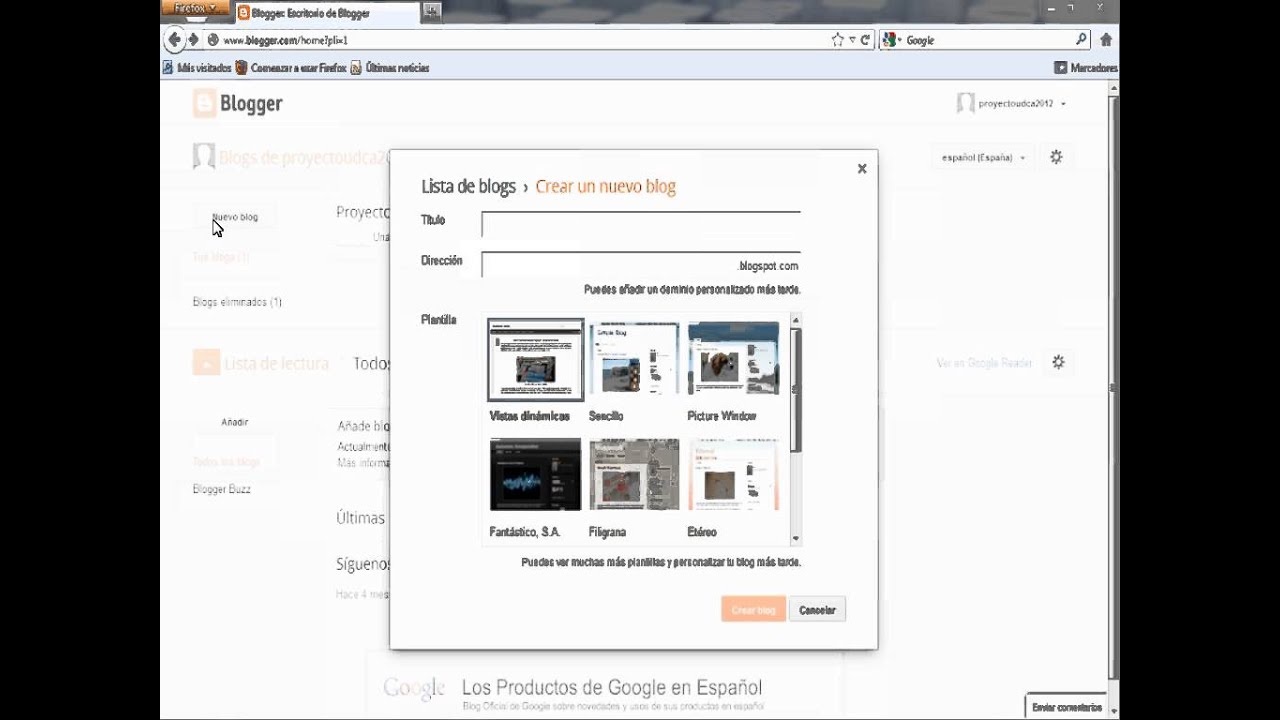Open the Últimas noticias bookmark
Viewport: 1280px width, 720px height.
pyautogui.click(x=390, y=68)
